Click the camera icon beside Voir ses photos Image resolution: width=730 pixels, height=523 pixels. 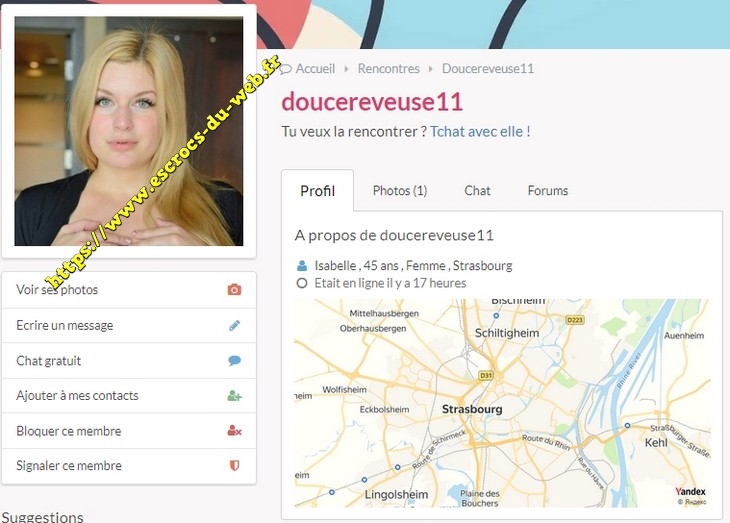[x=234, y=290]
